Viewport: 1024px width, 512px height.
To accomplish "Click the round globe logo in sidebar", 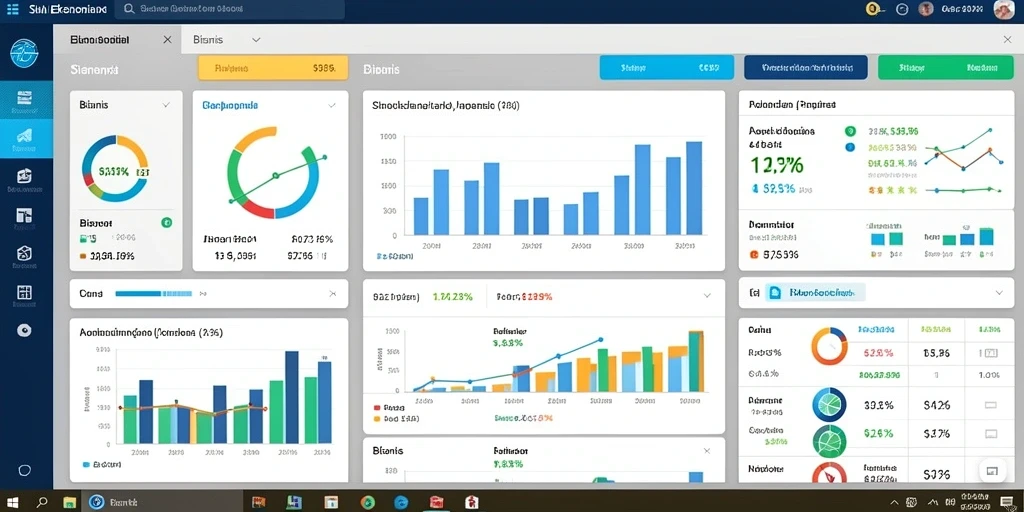I will 25,52.
